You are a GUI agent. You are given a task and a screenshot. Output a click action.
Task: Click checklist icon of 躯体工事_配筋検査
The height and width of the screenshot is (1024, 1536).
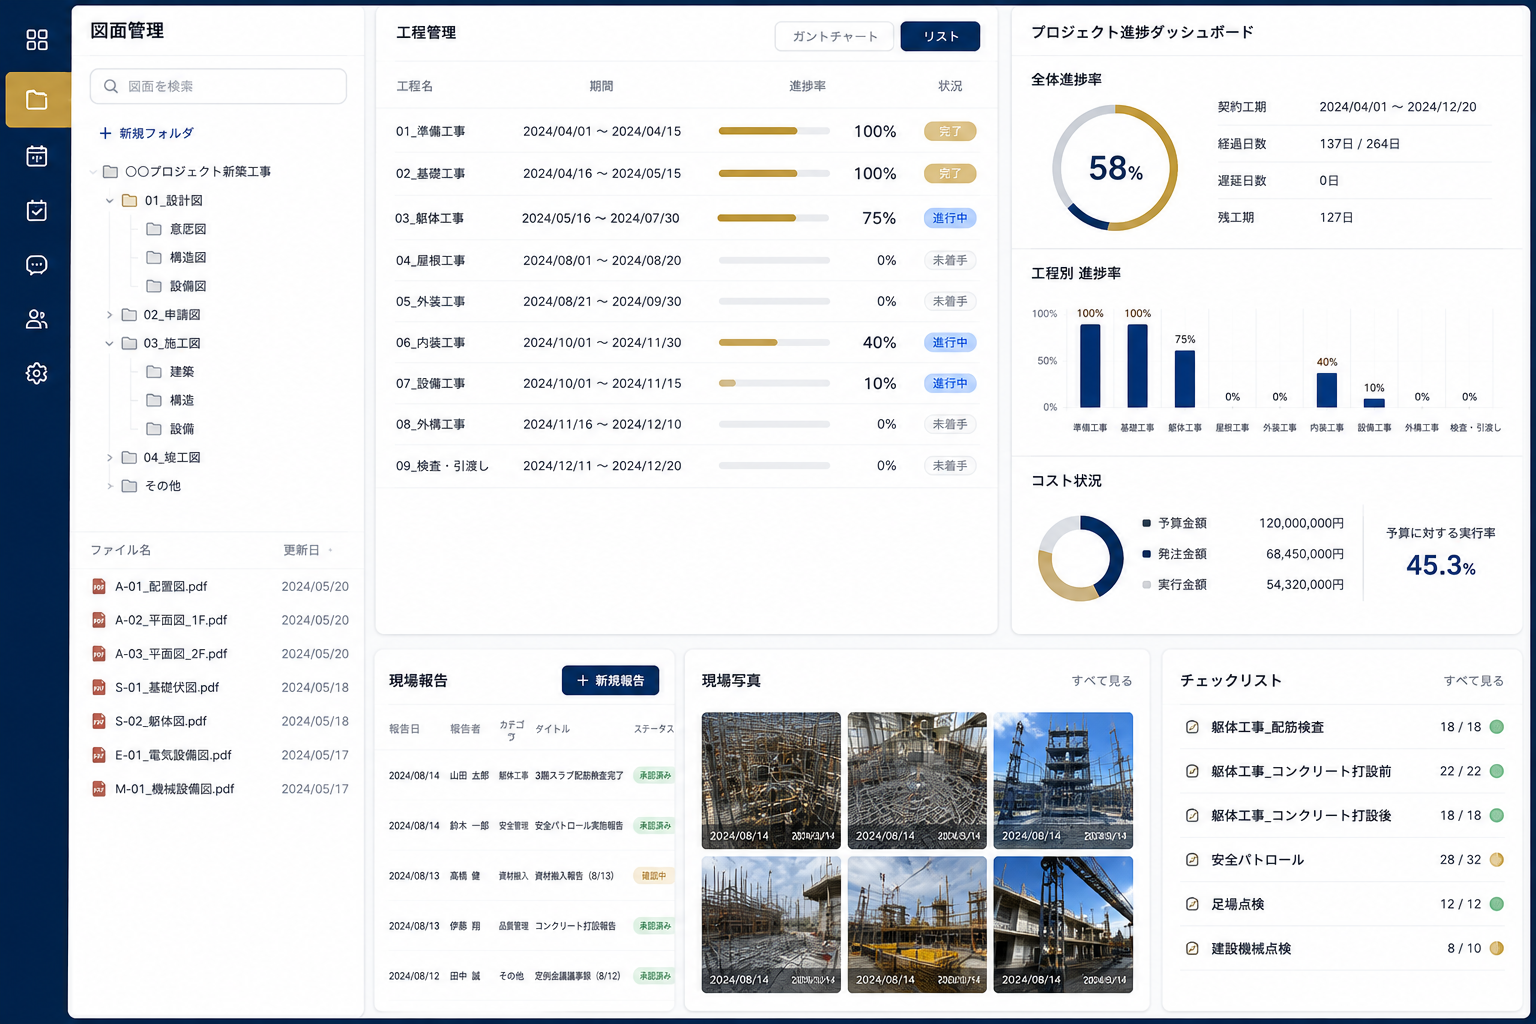tap(1192, 727)
